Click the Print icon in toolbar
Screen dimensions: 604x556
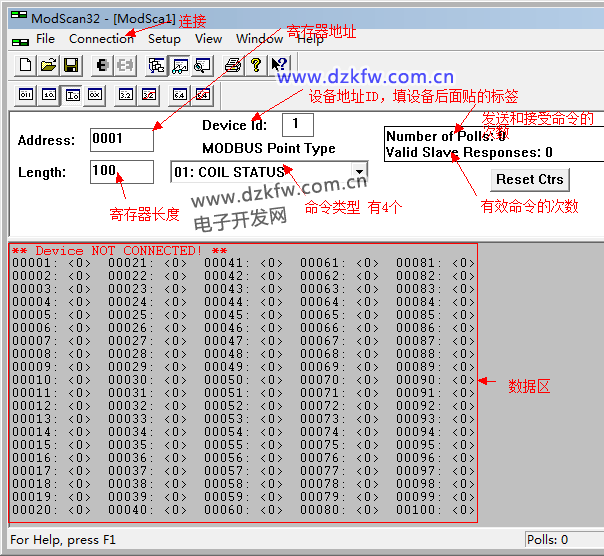click(x=232, y=65)
